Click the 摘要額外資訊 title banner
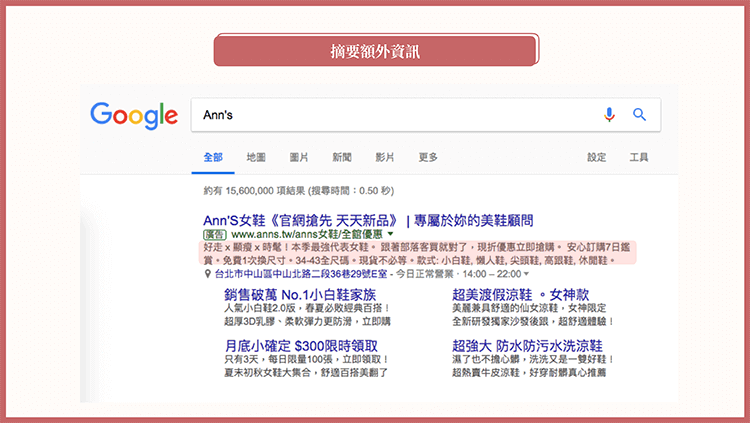The height and width of the screenshot is (423, 750). [x=376, y=50]
